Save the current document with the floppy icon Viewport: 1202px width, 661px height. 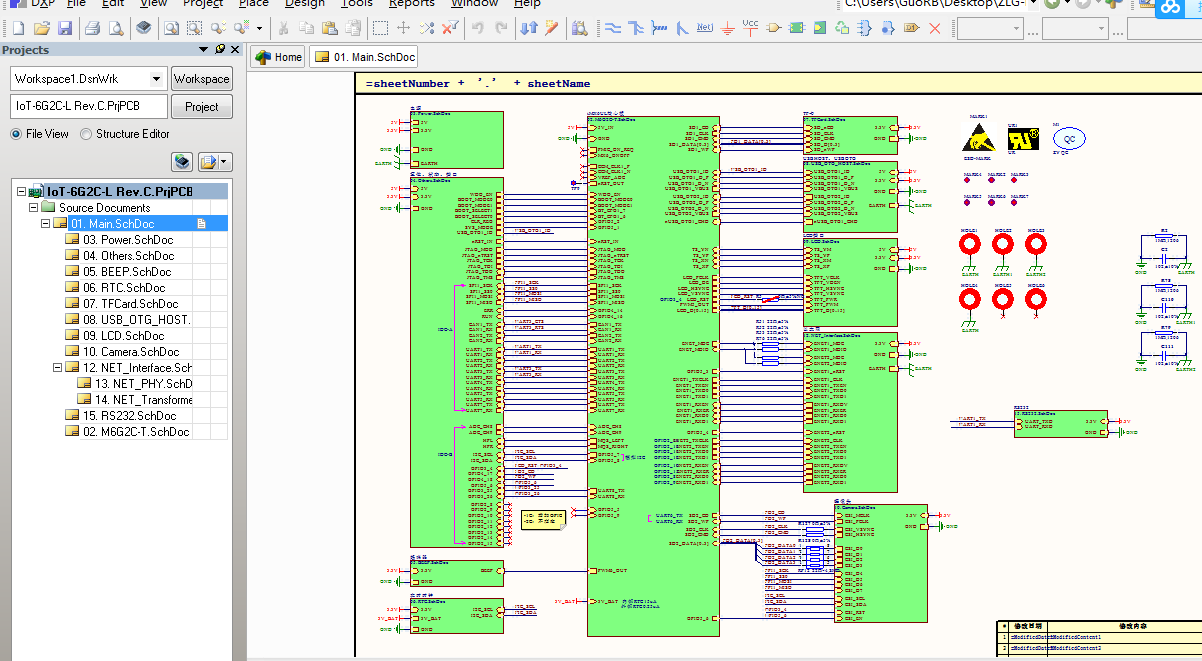65,28
